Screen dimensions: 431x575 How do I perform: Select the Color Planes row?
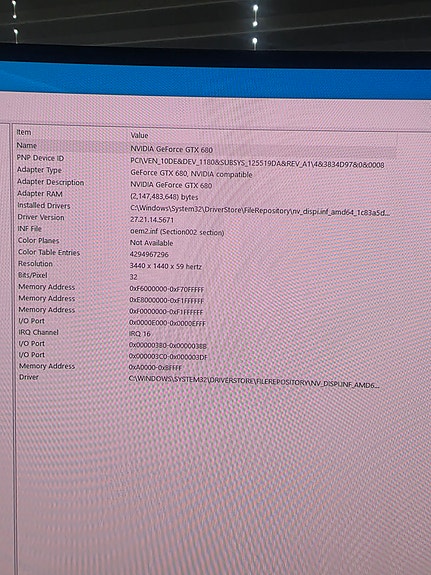tap(205, 242)
